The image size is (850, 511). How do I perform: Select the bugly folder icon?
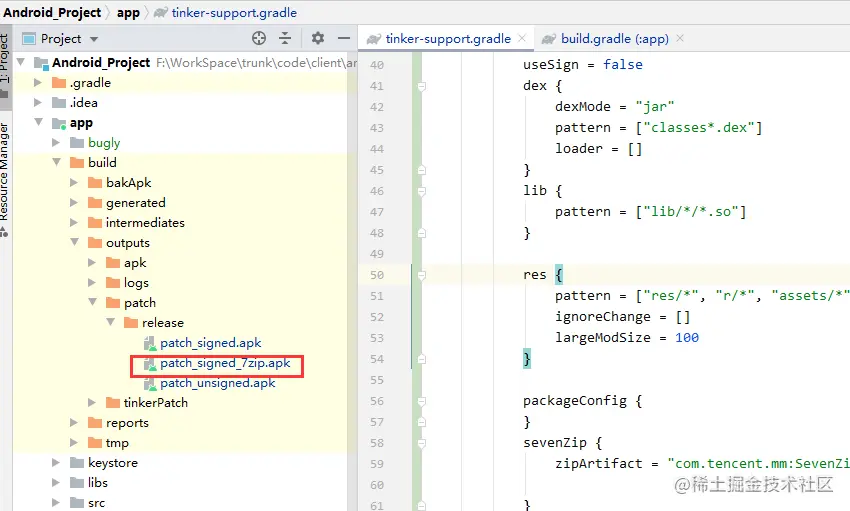pos(77,143)
